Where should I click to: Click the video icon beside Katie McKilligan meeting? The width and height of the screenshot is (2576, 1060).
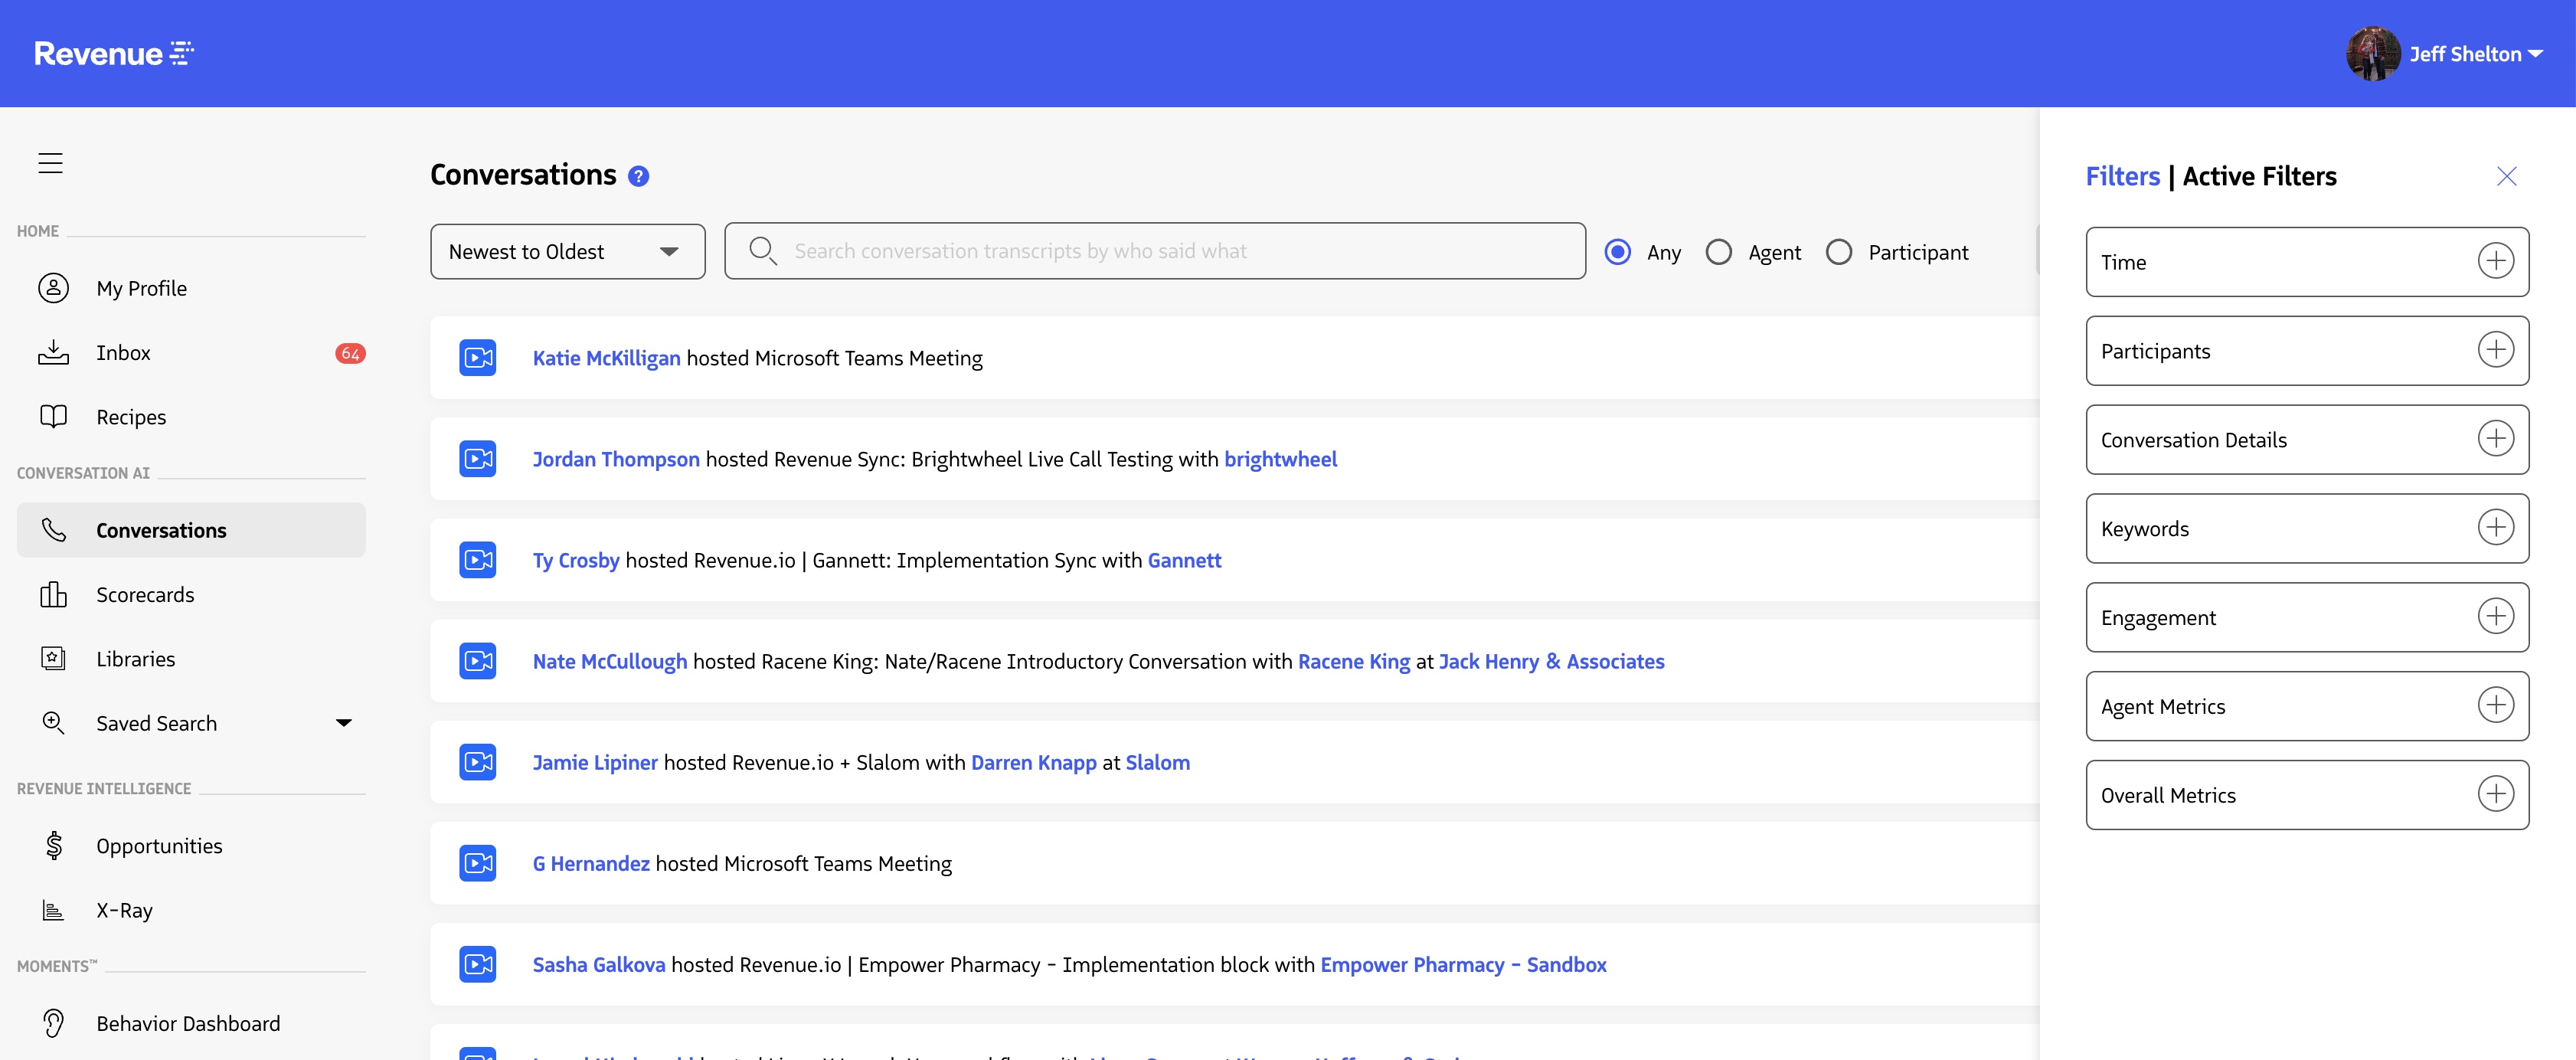tap(478, 358)
